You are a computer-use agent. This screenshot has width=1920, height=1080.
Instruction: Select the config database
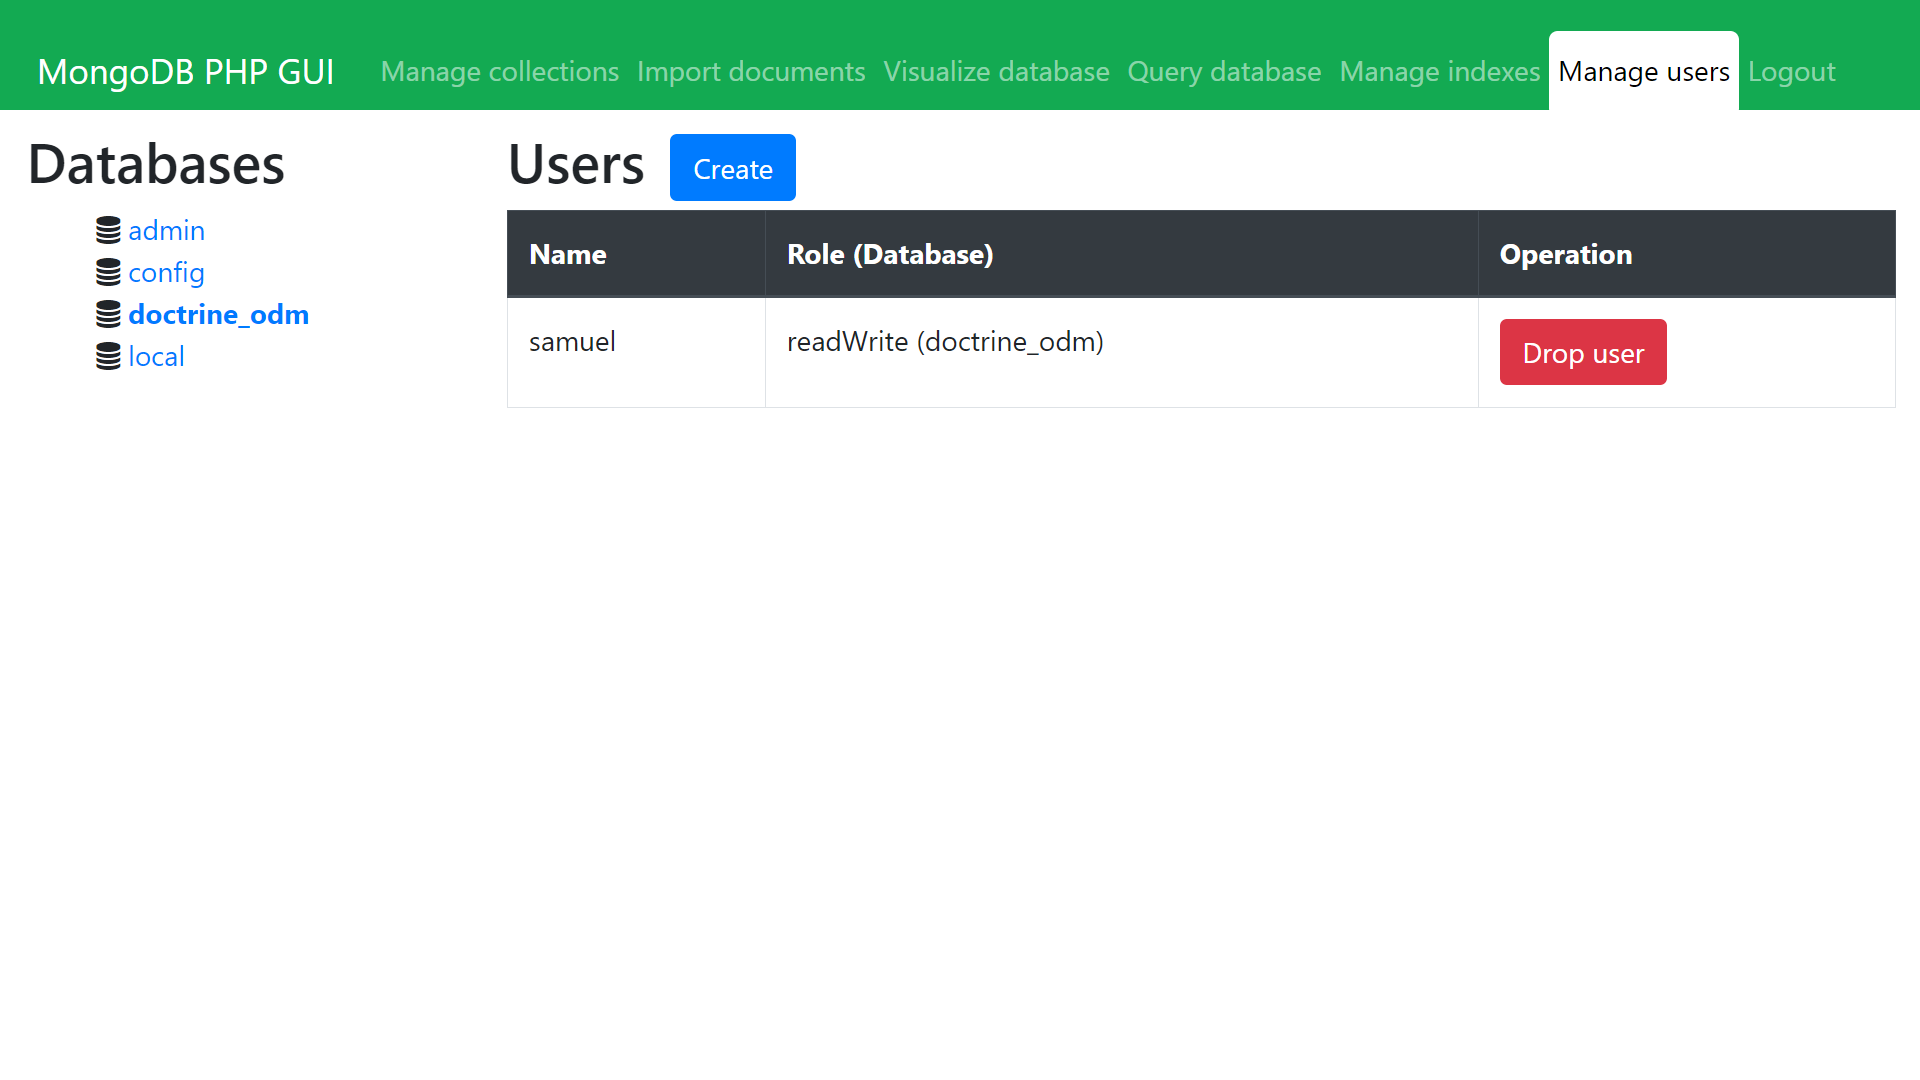(x=166, y=273)
